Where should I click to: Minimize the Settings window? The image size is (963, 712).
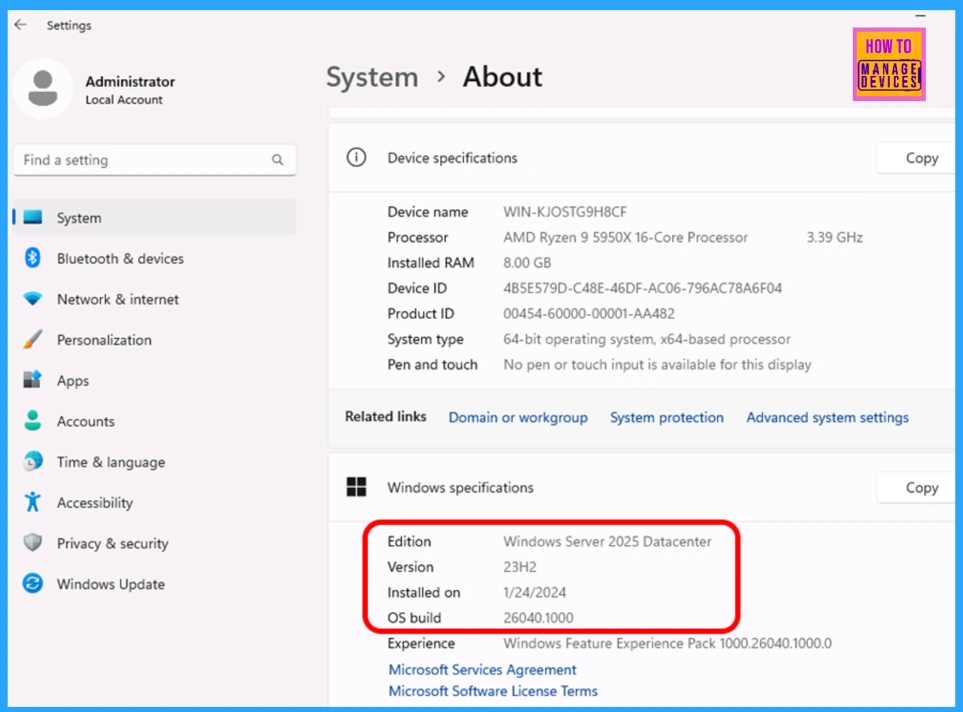(x=920, y=15)
